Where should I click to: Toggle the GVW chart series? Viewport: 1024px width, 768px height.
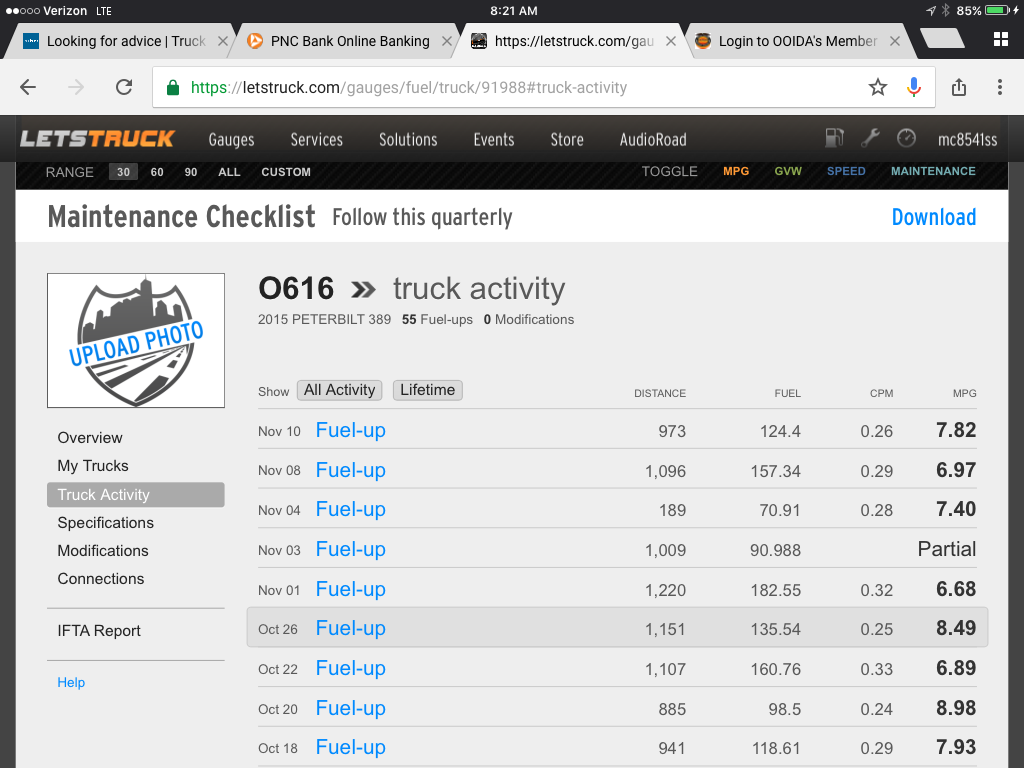pos(788,171)
